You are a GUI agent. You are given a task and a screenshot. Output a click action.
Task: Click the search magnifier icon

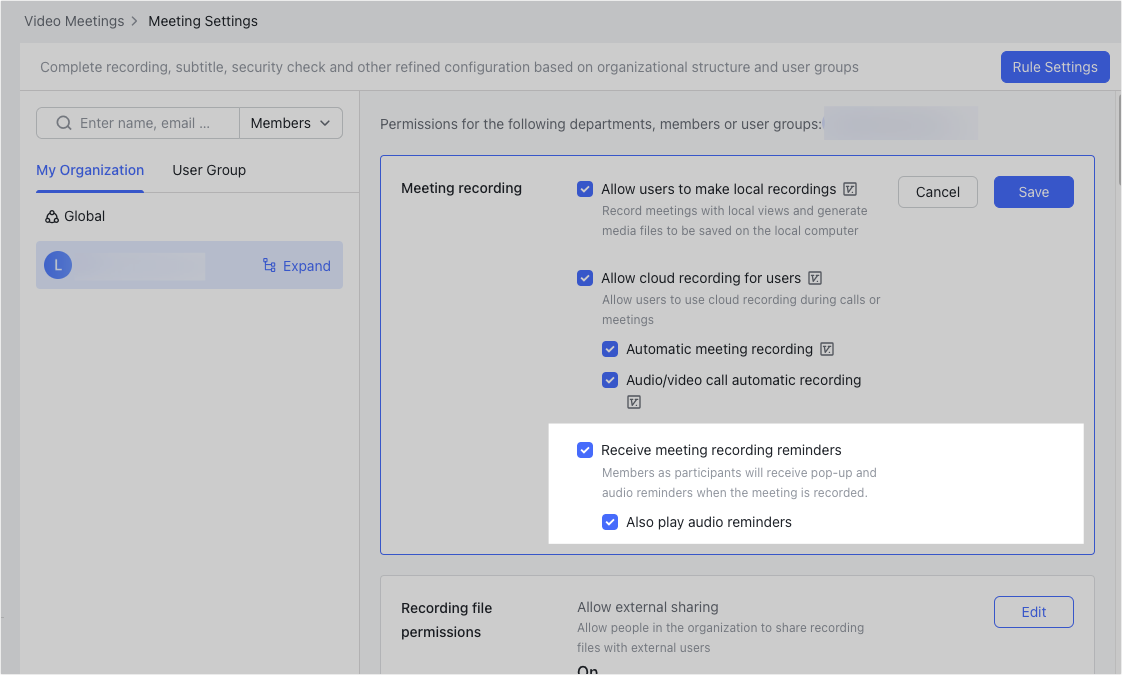pyautogui.click(x=64, y=123)
